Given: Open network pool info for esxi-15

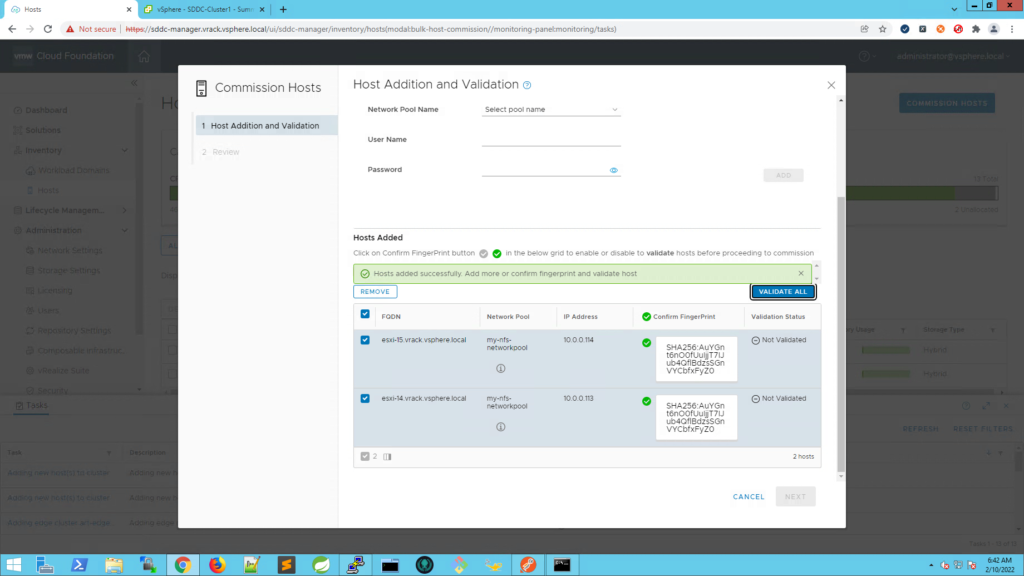Looking at the screenshot, I should tap(500, 368).
